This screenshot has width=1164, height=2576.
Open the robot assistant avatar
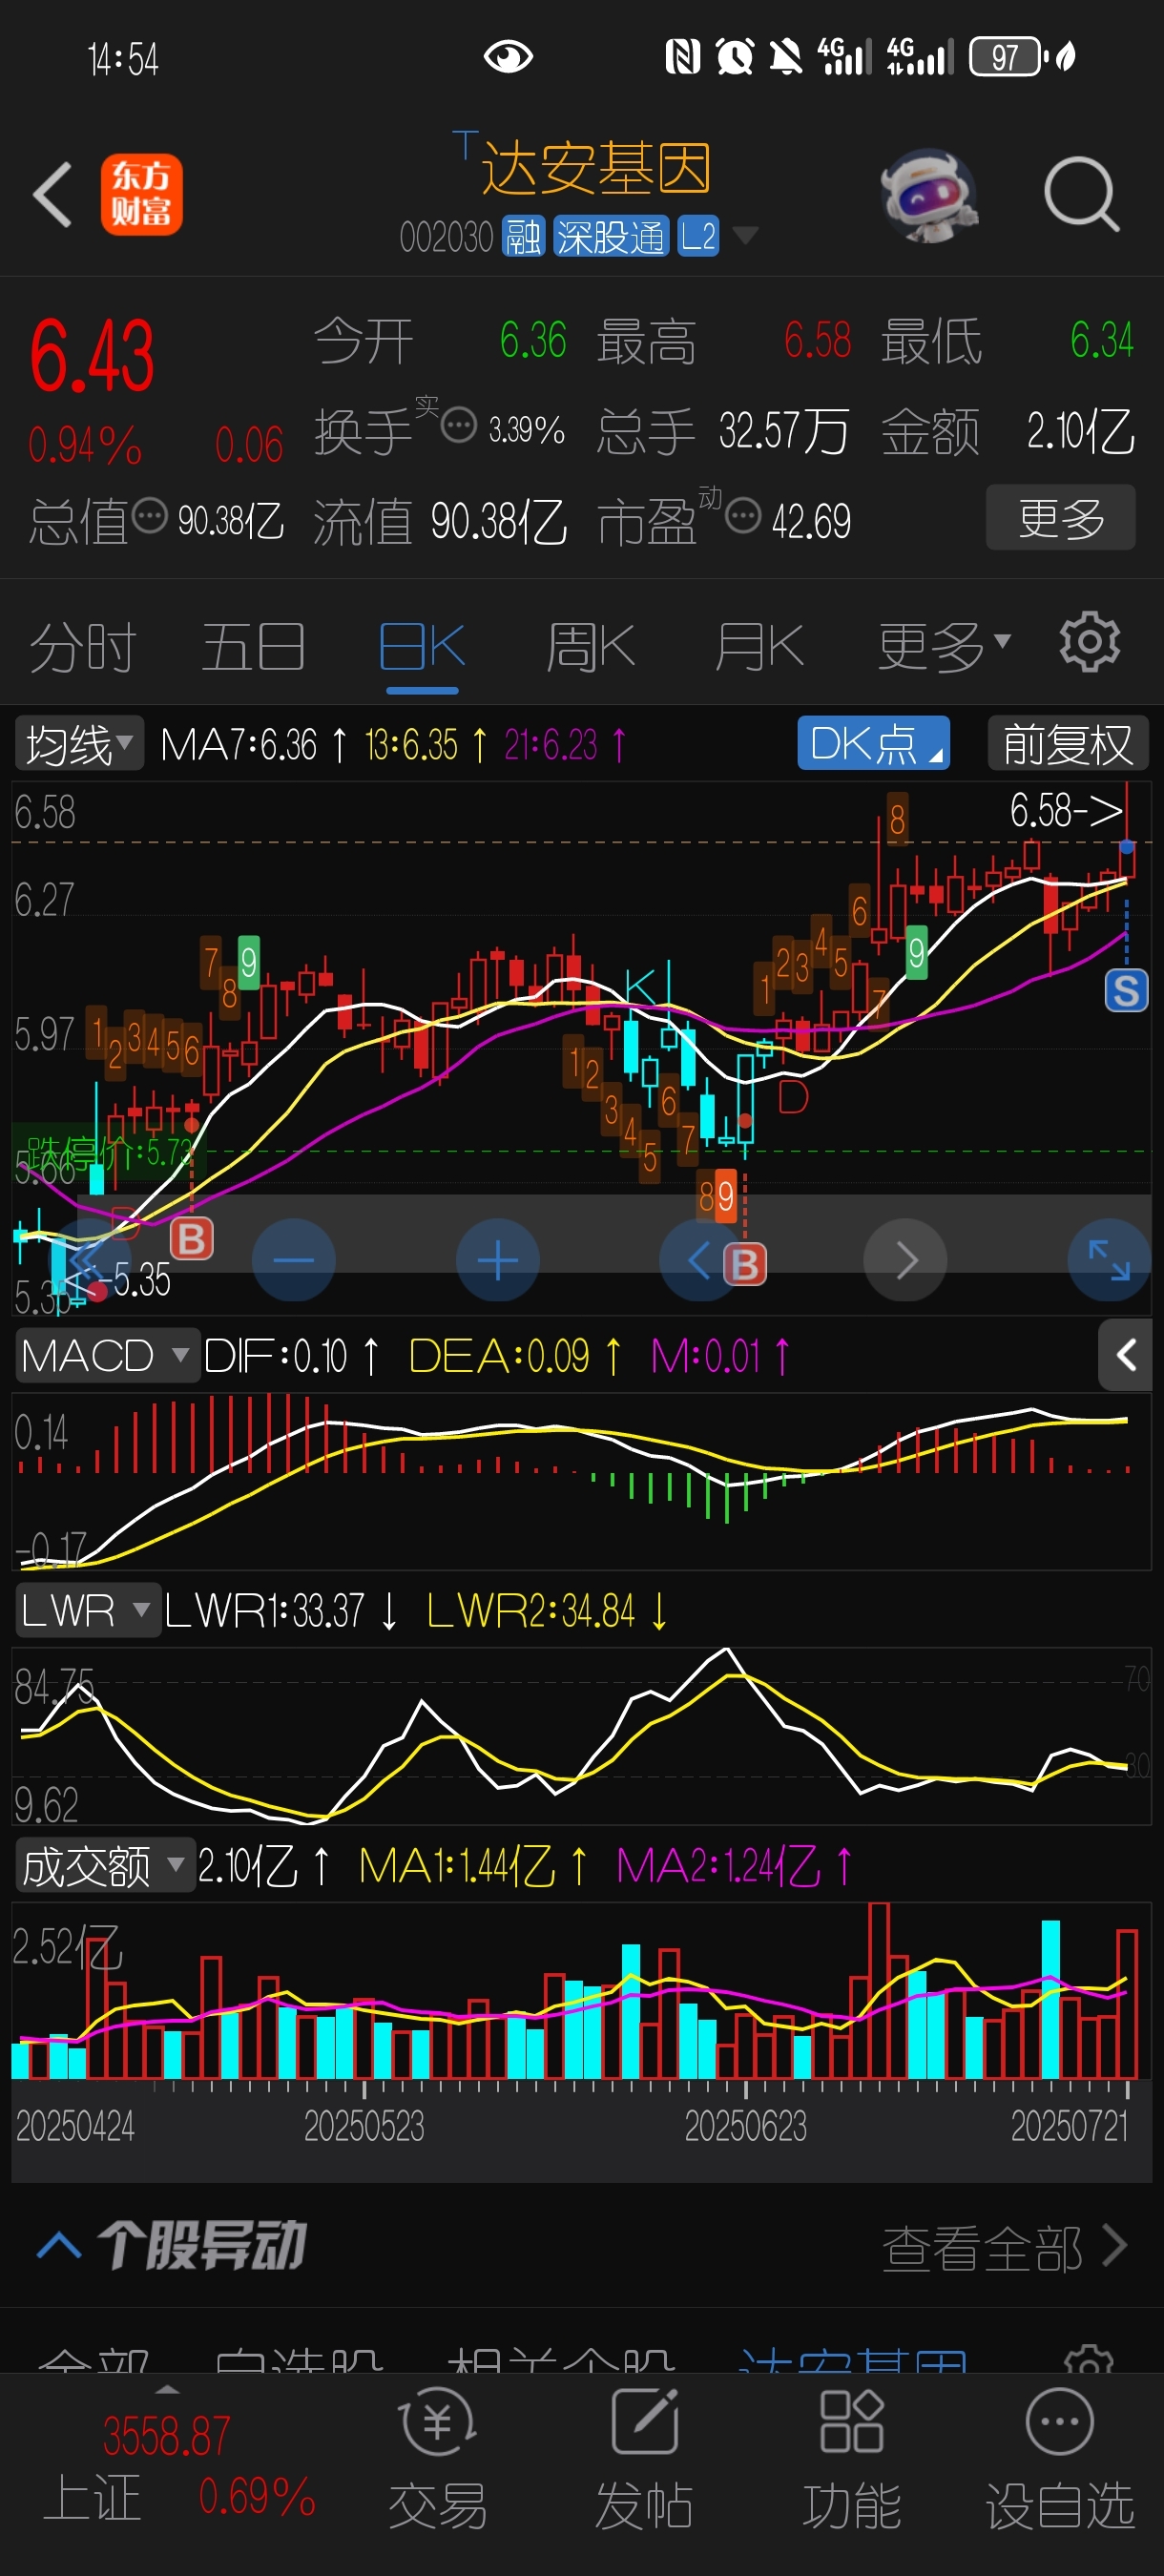pyautogui.click(x=929, y=195)
